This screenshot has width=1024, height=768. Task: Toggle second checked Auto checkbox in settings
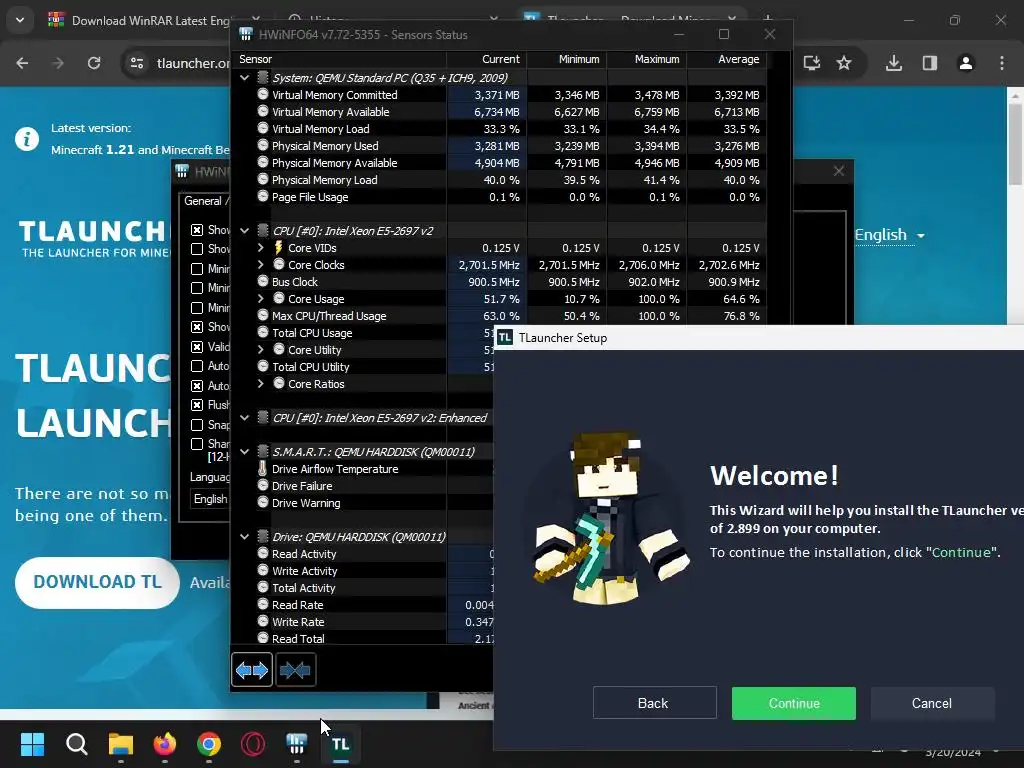tap(197, 386)
